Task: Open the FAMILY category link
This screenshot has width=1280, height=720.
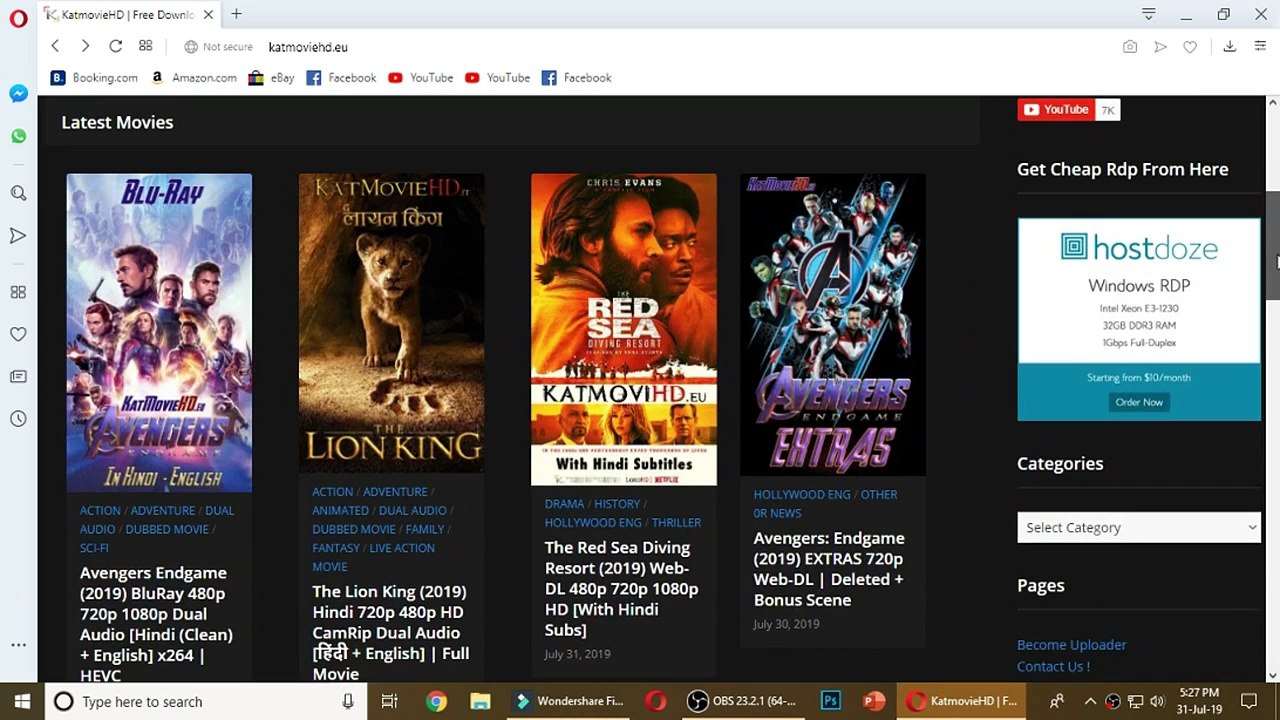Action: pos(425,530)
